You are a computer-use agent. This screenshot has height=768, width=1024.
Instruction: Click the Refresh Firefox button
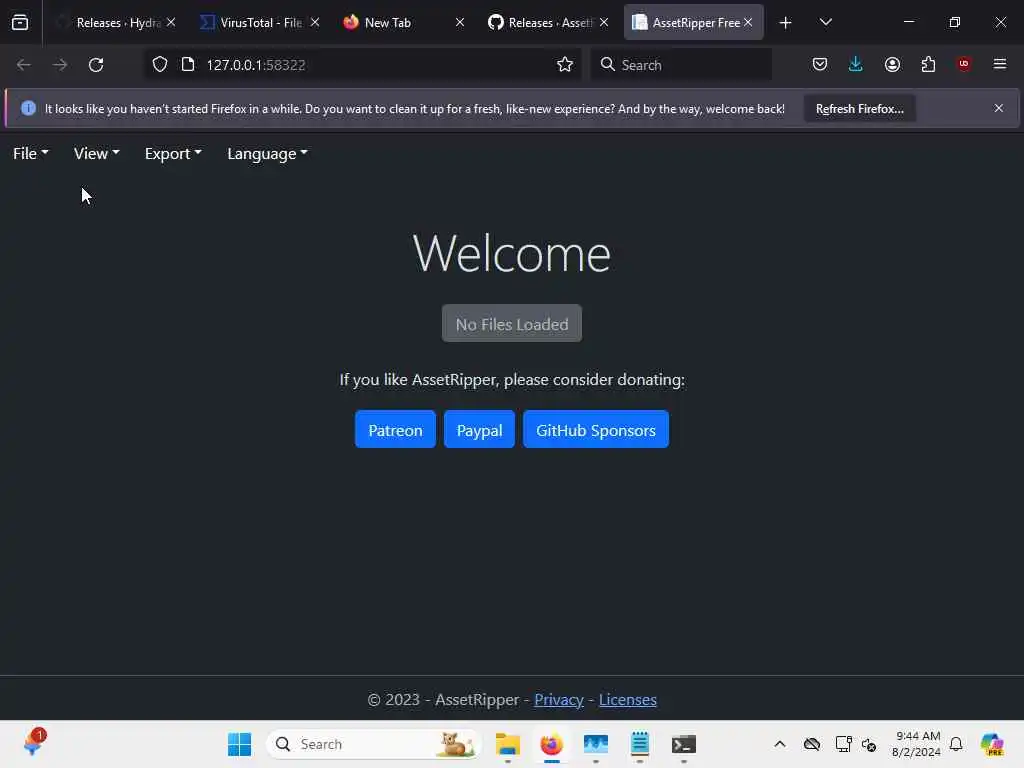[x=859, y=108]
